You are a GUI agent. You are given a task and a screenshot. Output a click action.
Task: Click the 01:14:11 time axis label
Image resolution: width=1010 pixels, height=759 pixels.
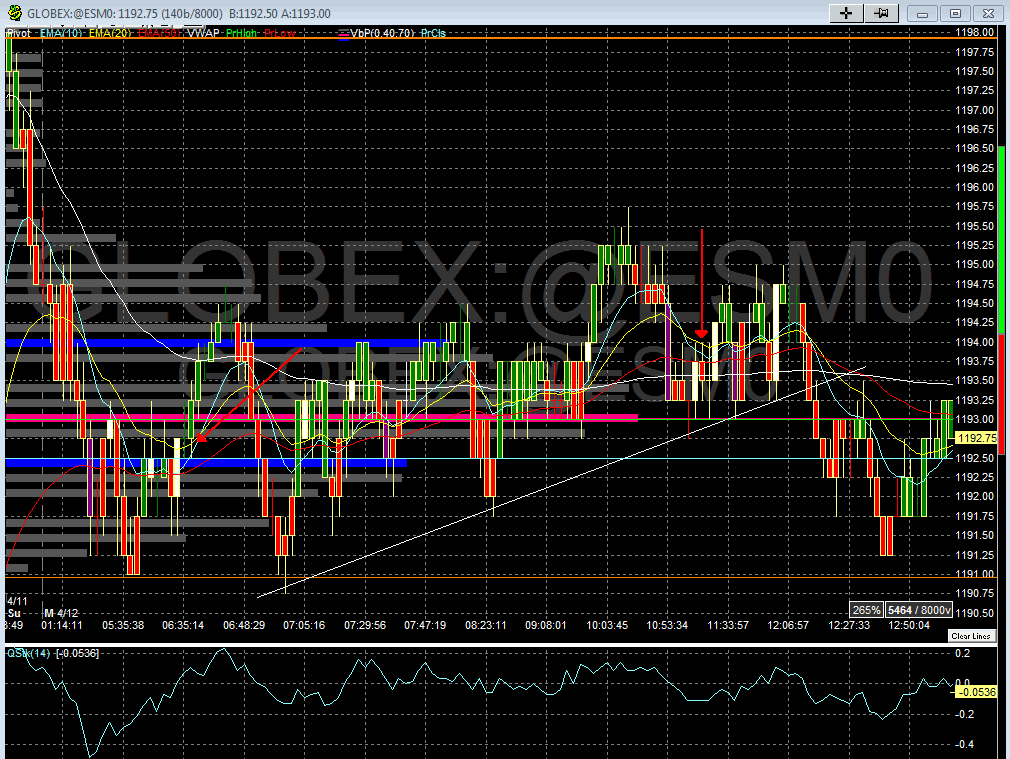(x=62, y=625)
